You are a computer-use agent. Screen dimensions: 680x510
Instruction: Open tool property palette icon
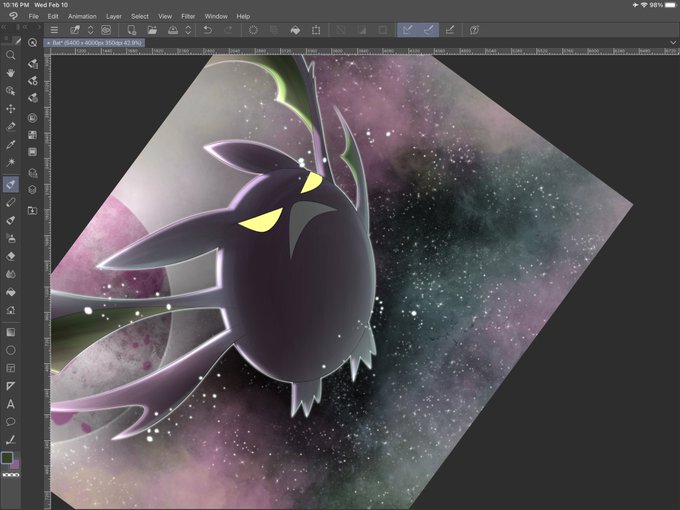[33, 81]
